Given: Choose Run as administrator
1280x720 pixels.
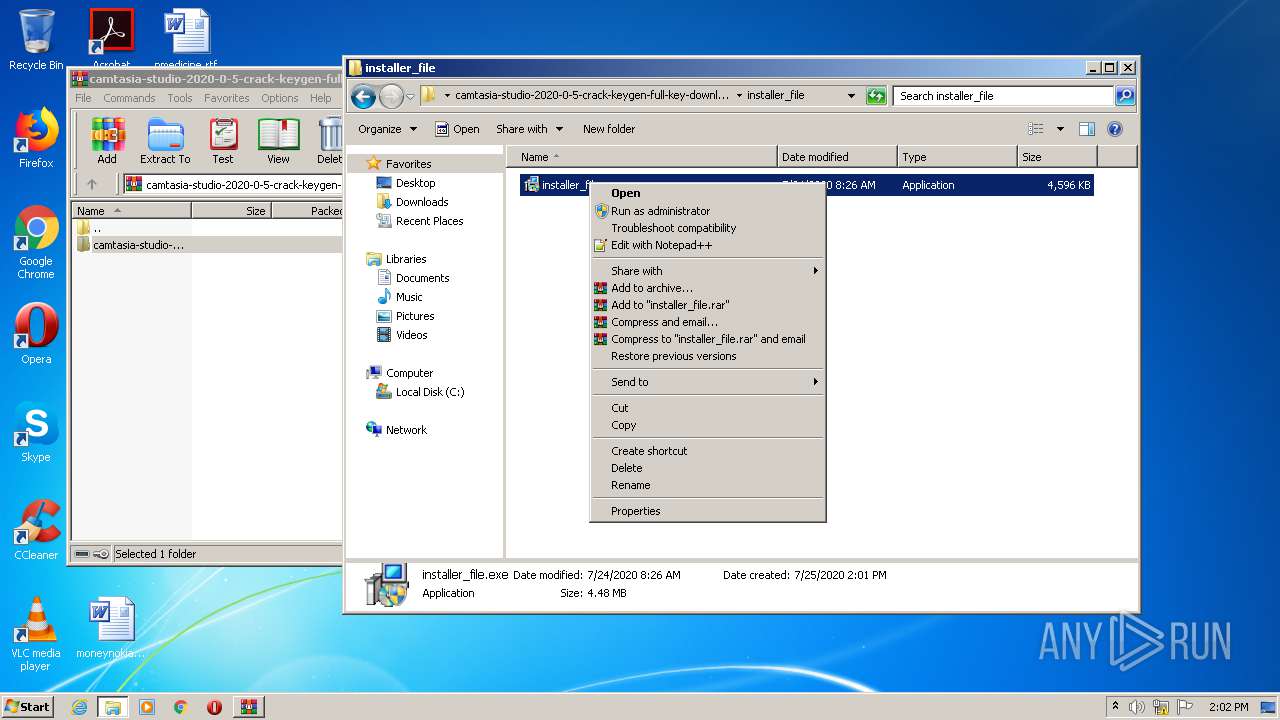Looking at the screenshot, I should (707, 211).
